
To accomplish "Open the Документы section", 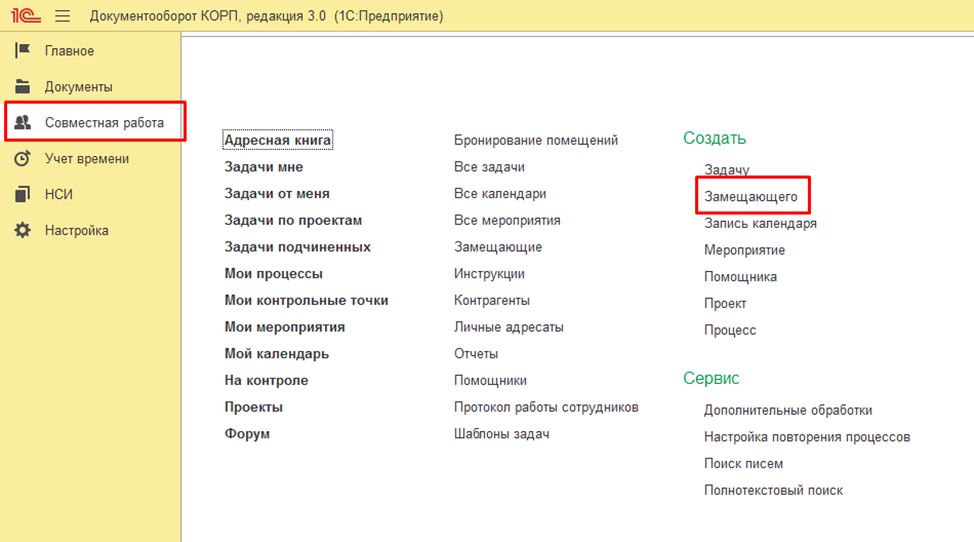I will [x=78, y=87].
